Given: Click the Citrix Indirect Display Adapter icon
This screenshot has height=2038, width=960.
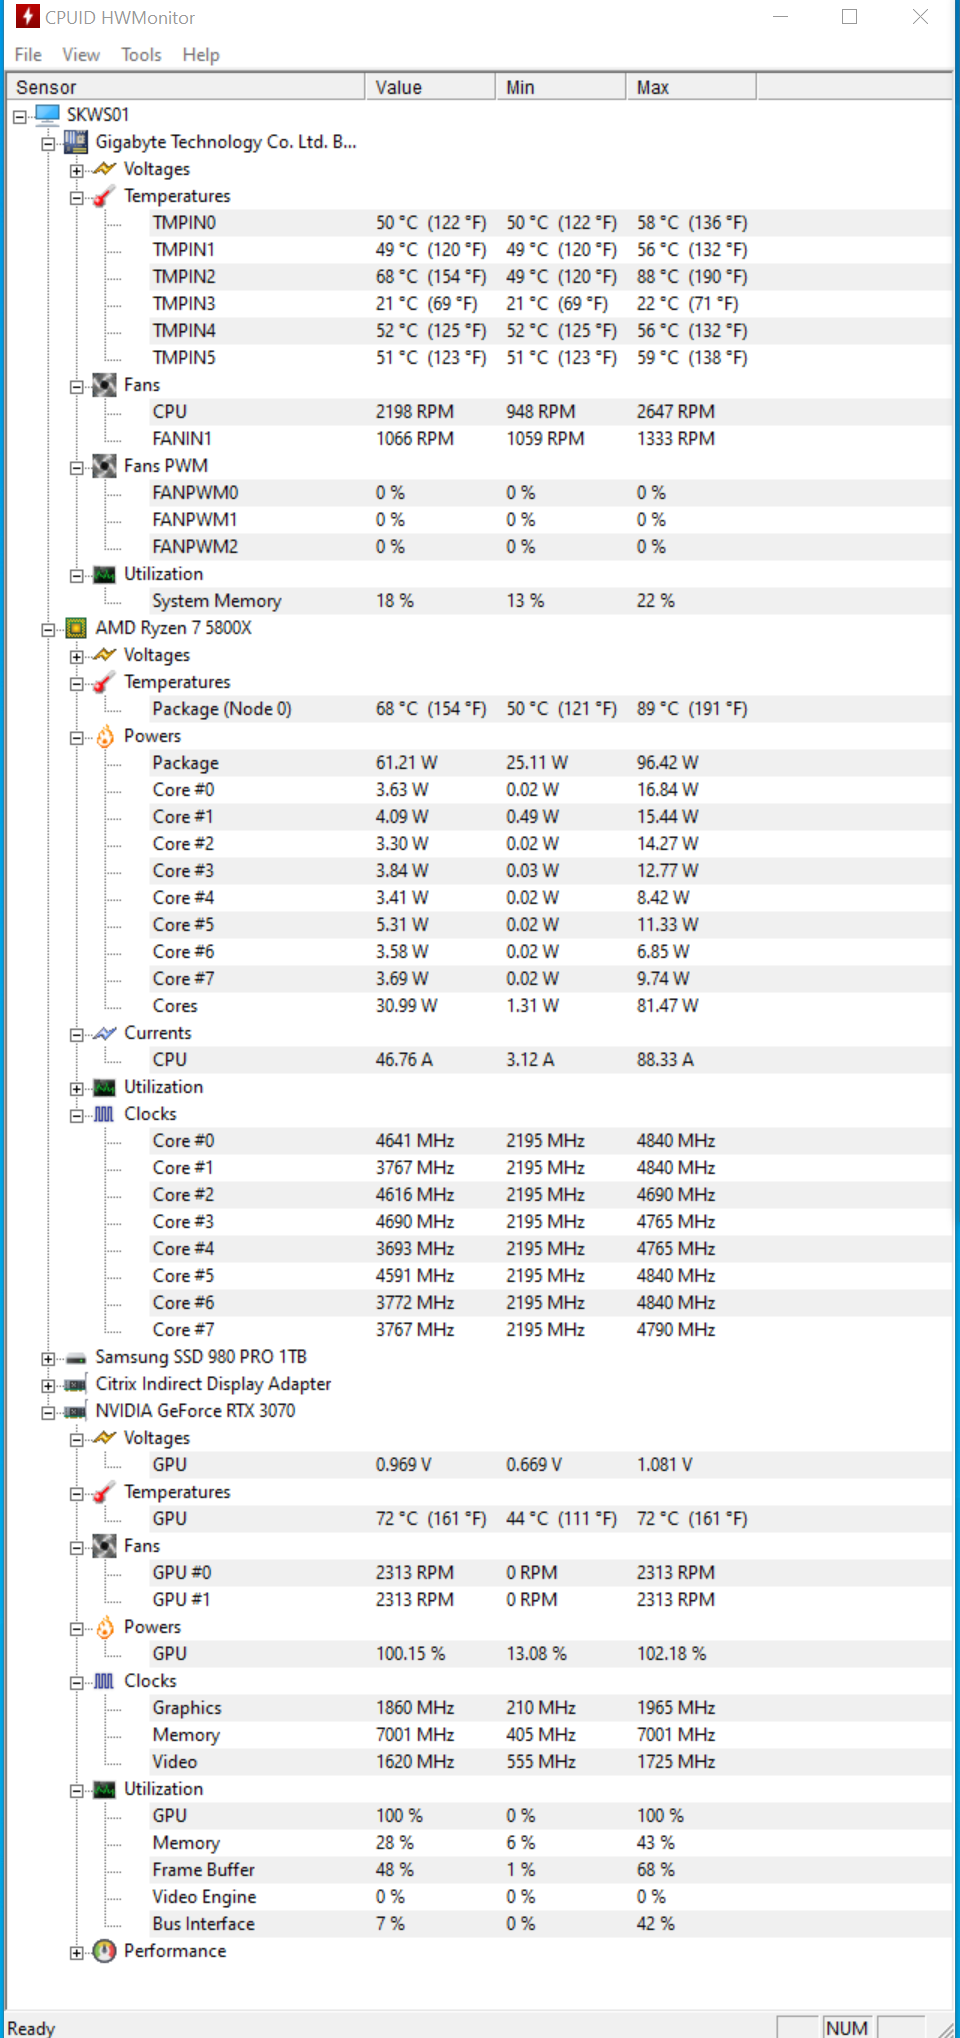Looking at the screenshot, I should coord(76,1385).
